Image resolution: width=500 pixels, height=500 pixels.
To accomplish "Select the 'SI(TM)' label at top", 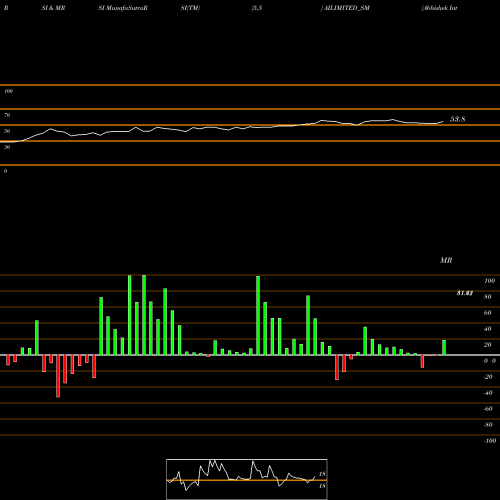I will [190, 8].
